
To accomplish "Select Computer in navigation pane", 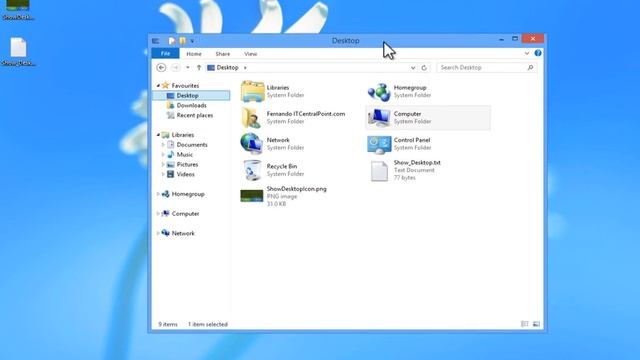I will click(x=185, y=213).
